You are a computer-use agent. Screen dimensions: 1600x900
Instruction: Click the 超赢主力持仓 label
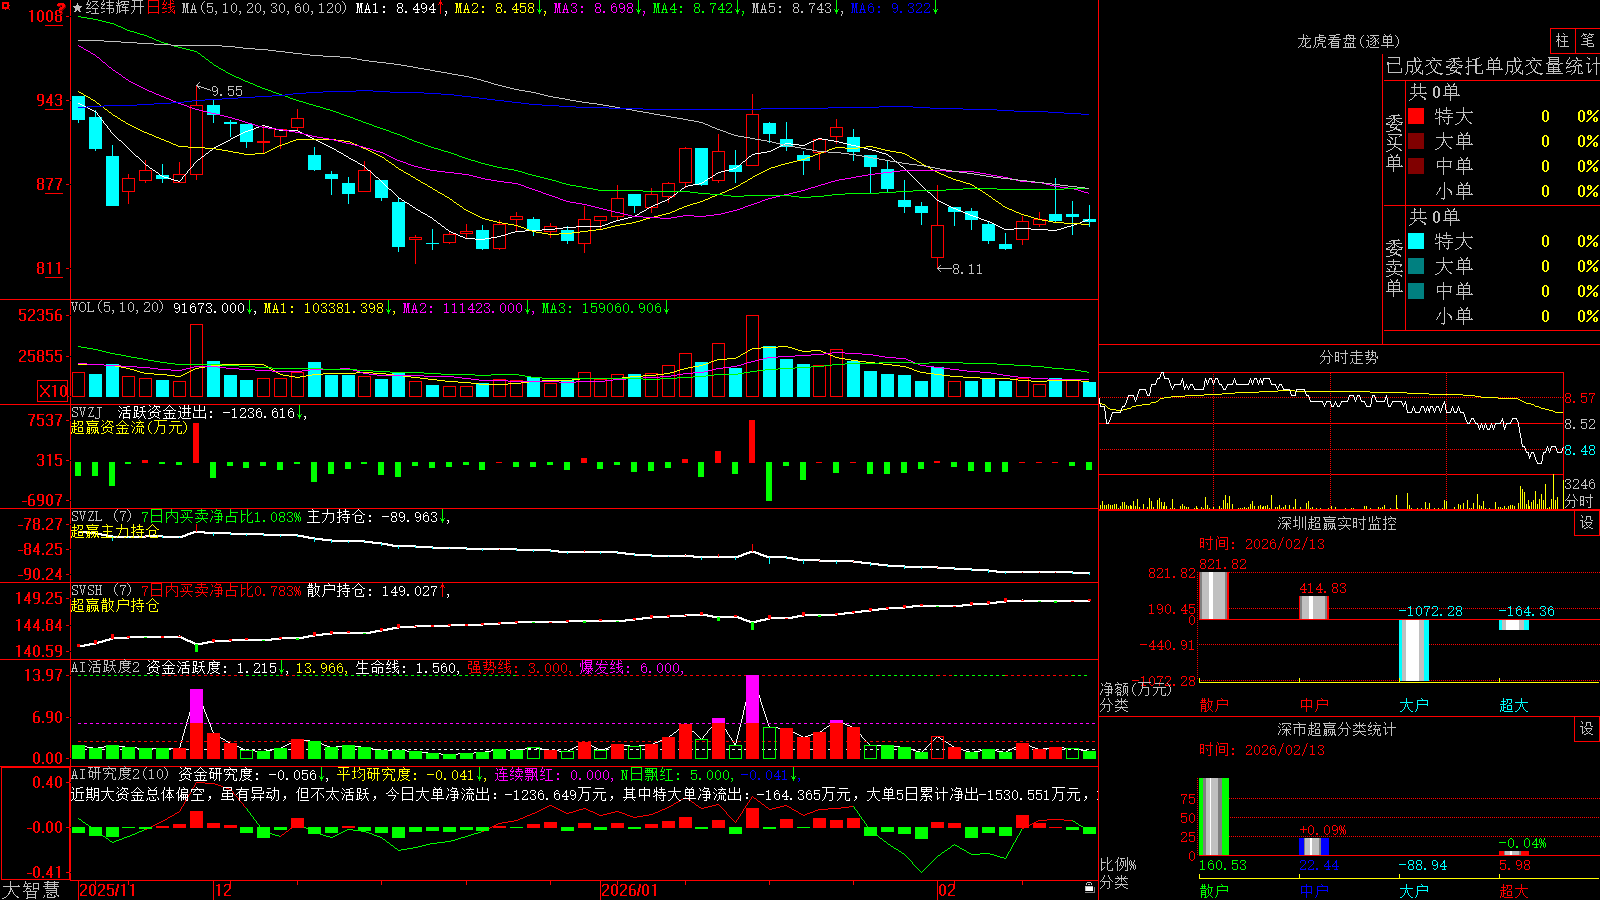(115, 531)
